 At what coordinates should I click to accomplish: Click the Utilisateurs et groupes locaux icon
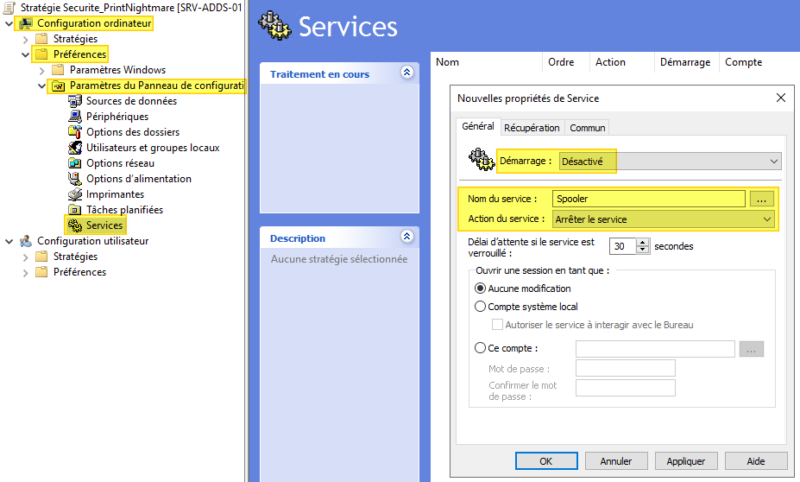point(75,147)
